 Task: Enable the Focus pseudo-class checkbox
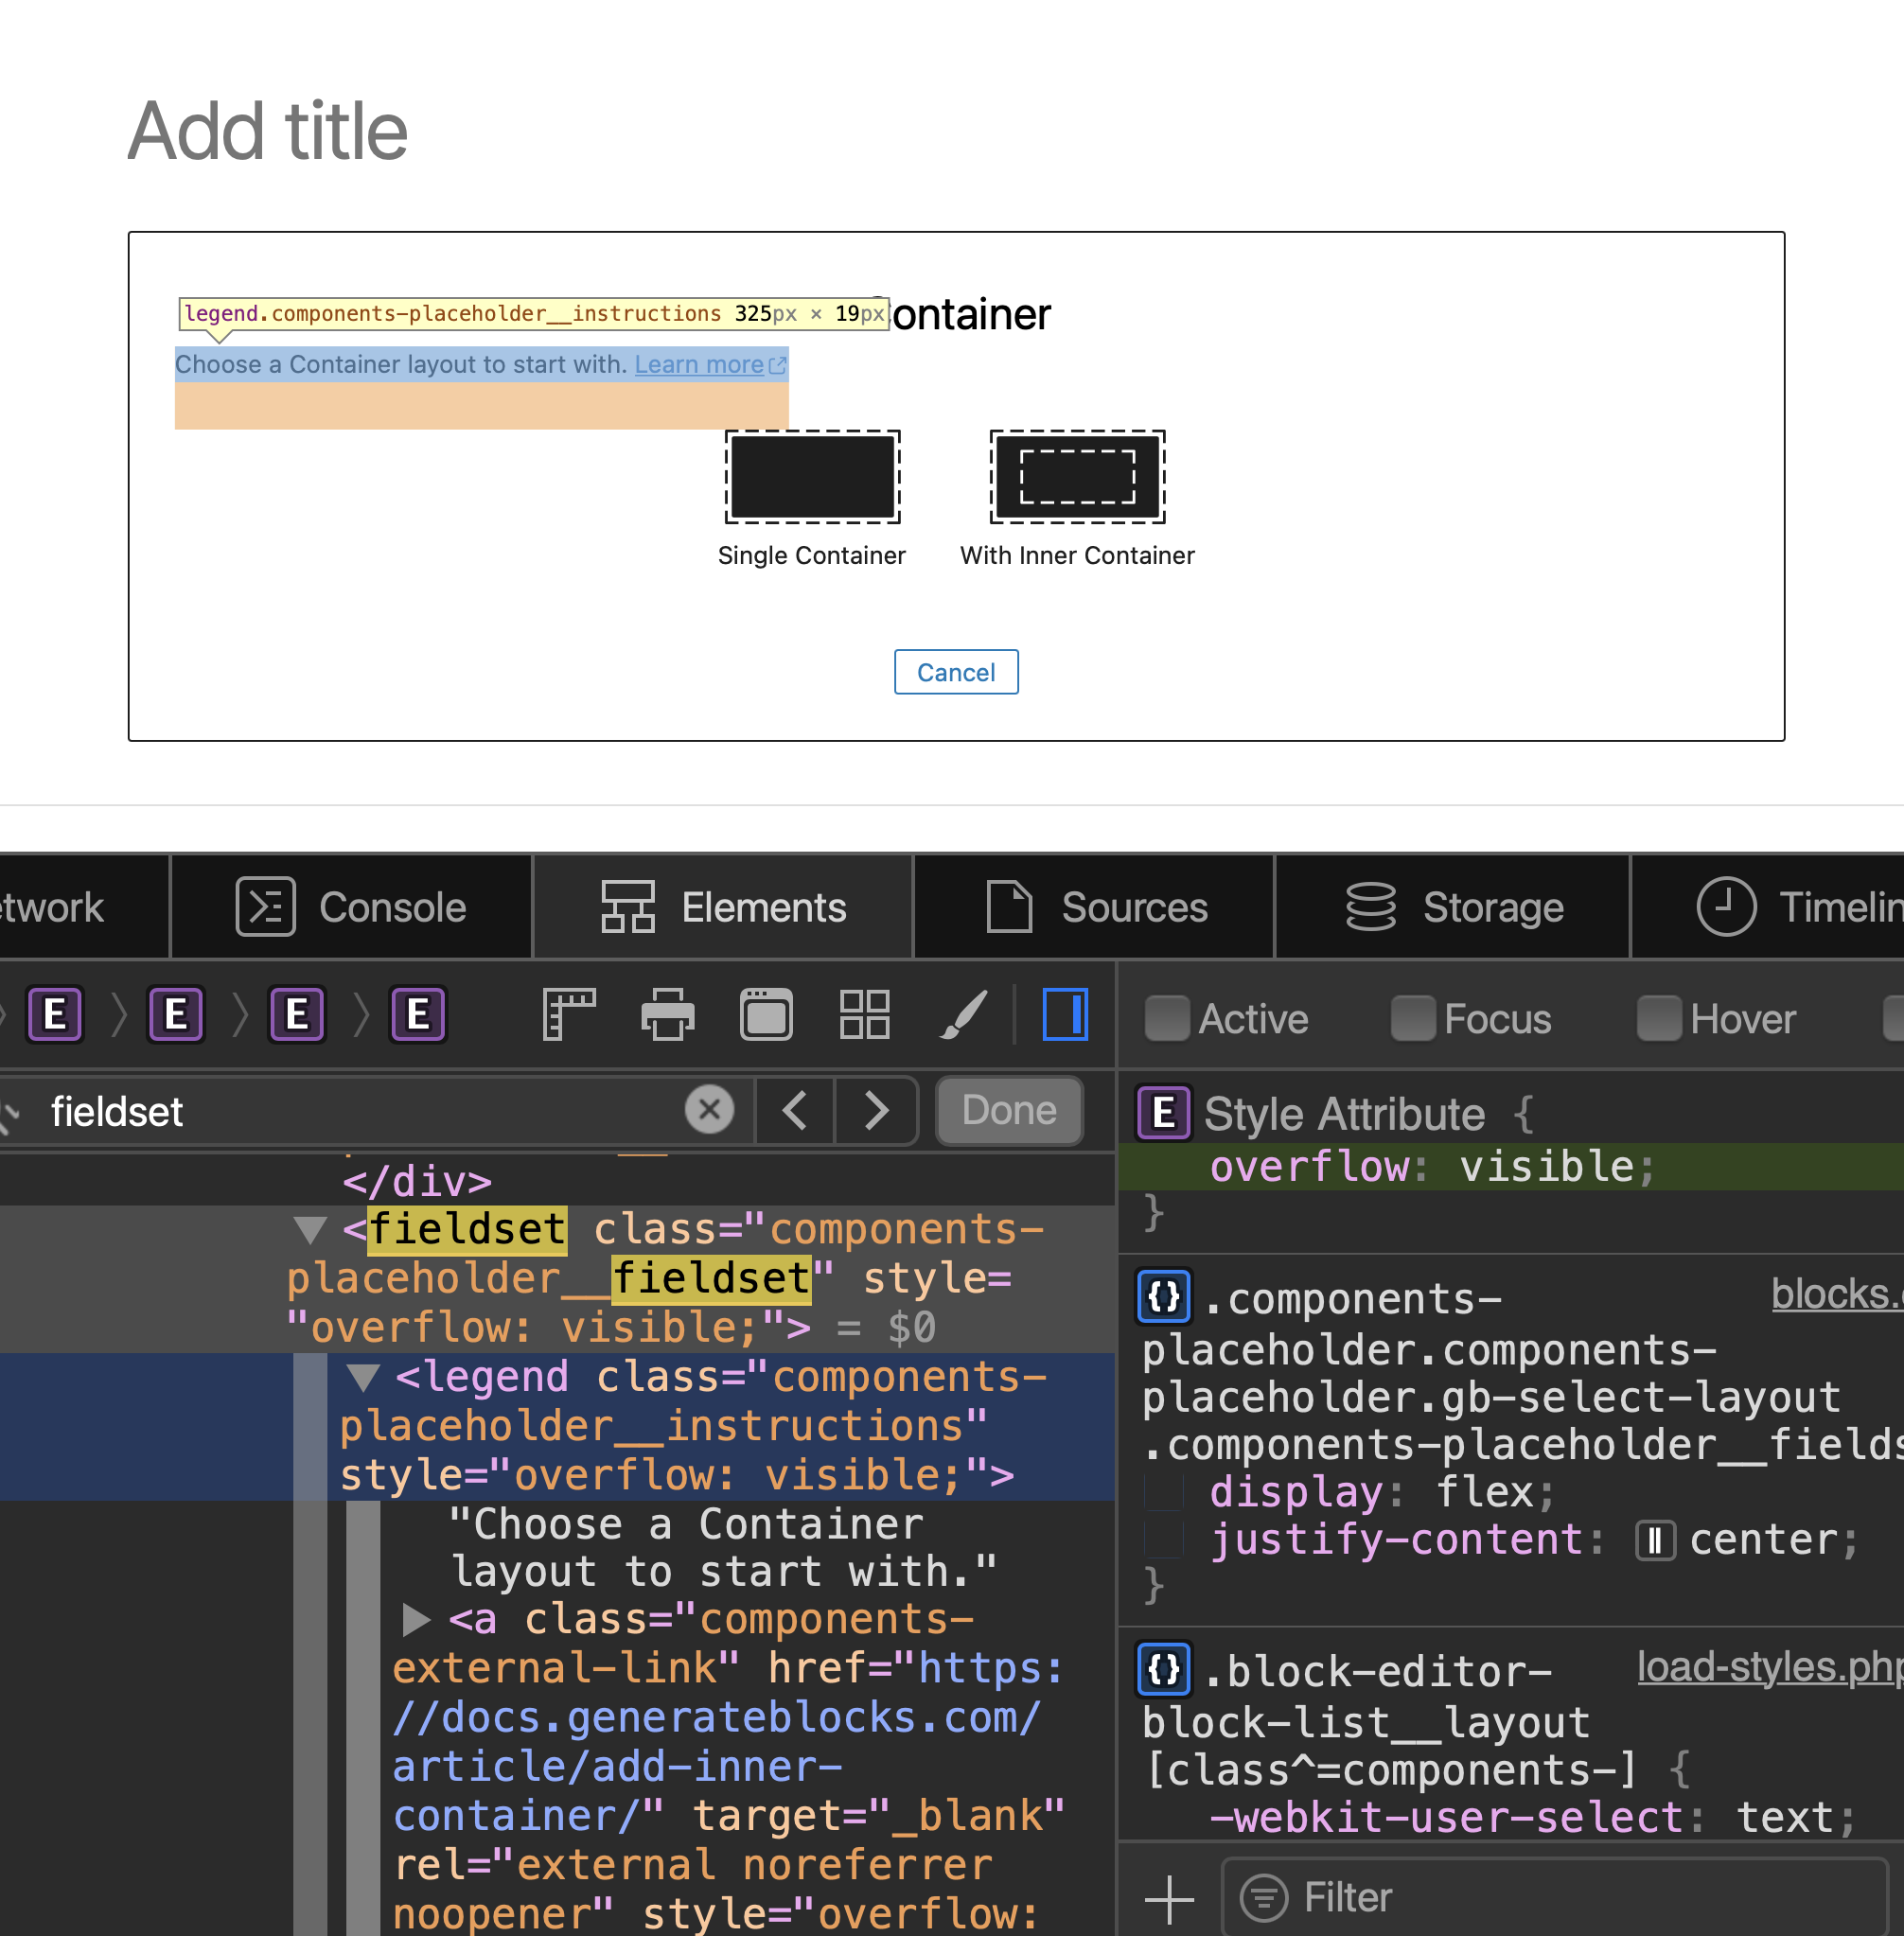coord(1414,1018)
